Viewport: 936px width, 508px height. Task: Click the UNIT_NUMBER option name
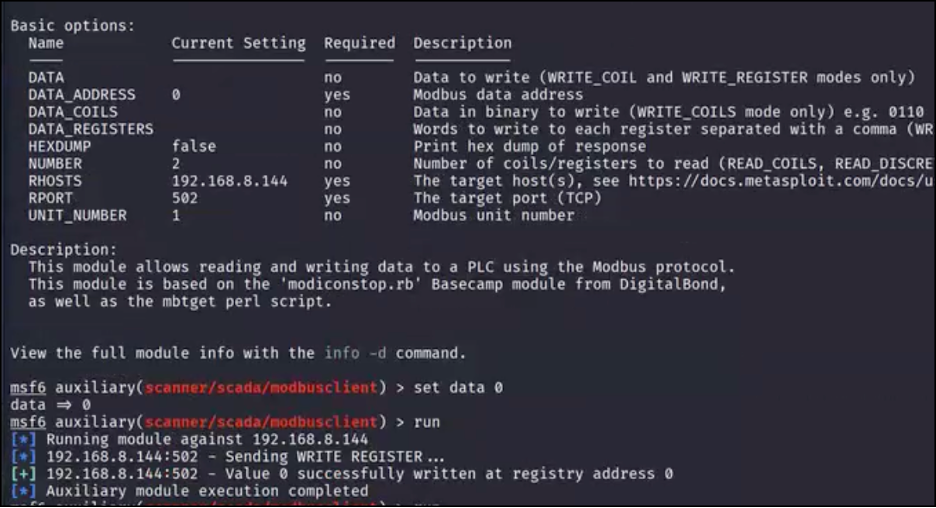tap(77, 215)
